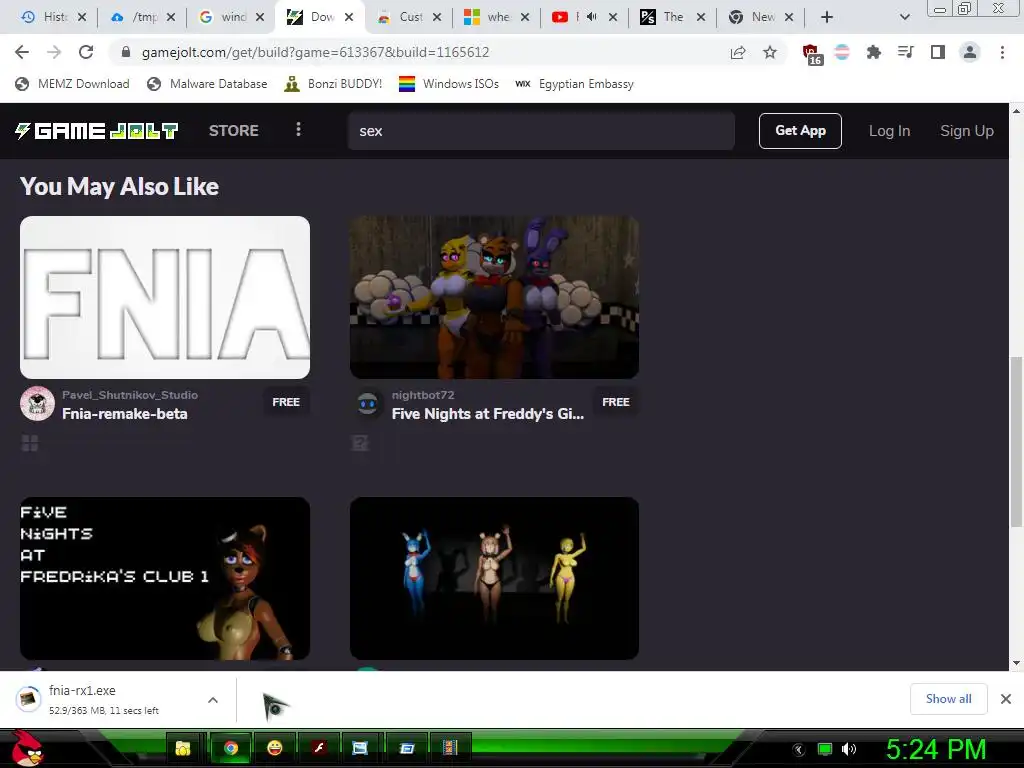Image resolution: width=1024 pixels, height=768 pixels.
Task: Reload the gamejolt.com page
Action: coord(86,52)
